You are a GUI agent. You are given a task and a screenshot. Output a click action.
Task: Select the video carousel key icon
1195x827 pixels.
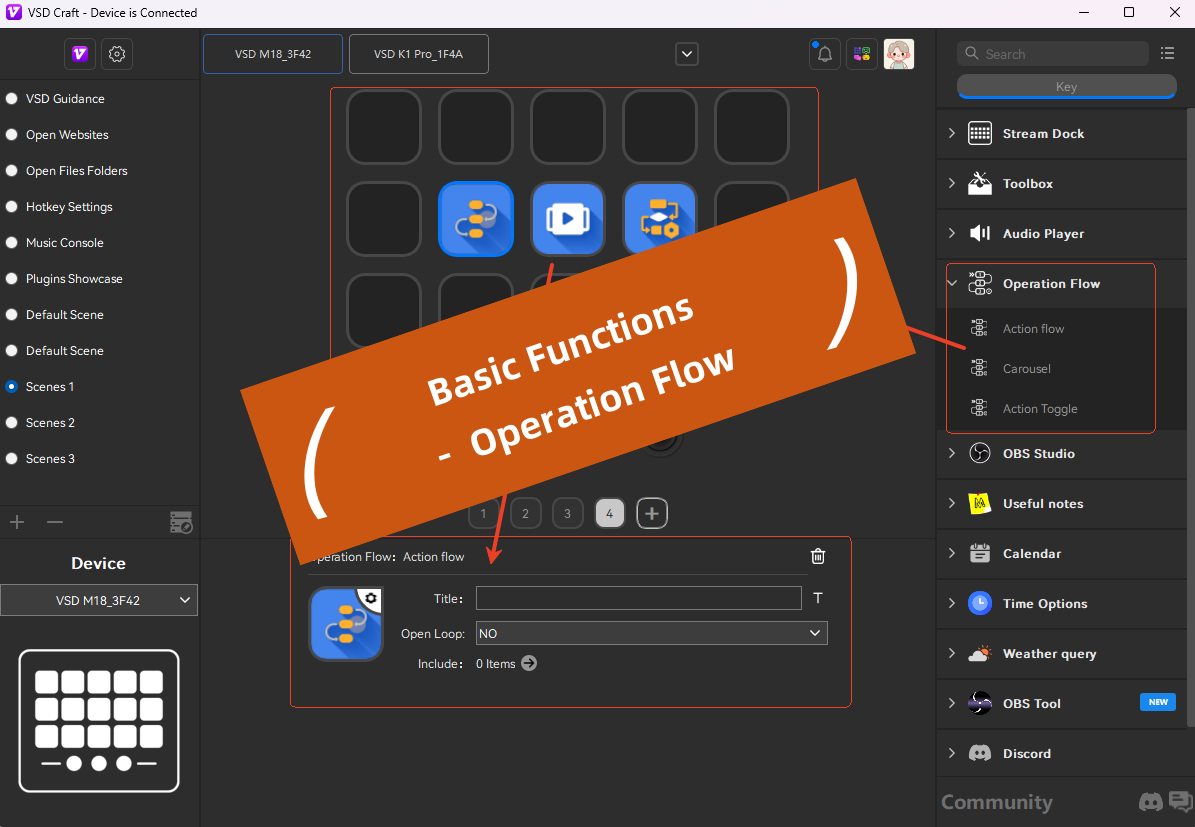[567, 218]
